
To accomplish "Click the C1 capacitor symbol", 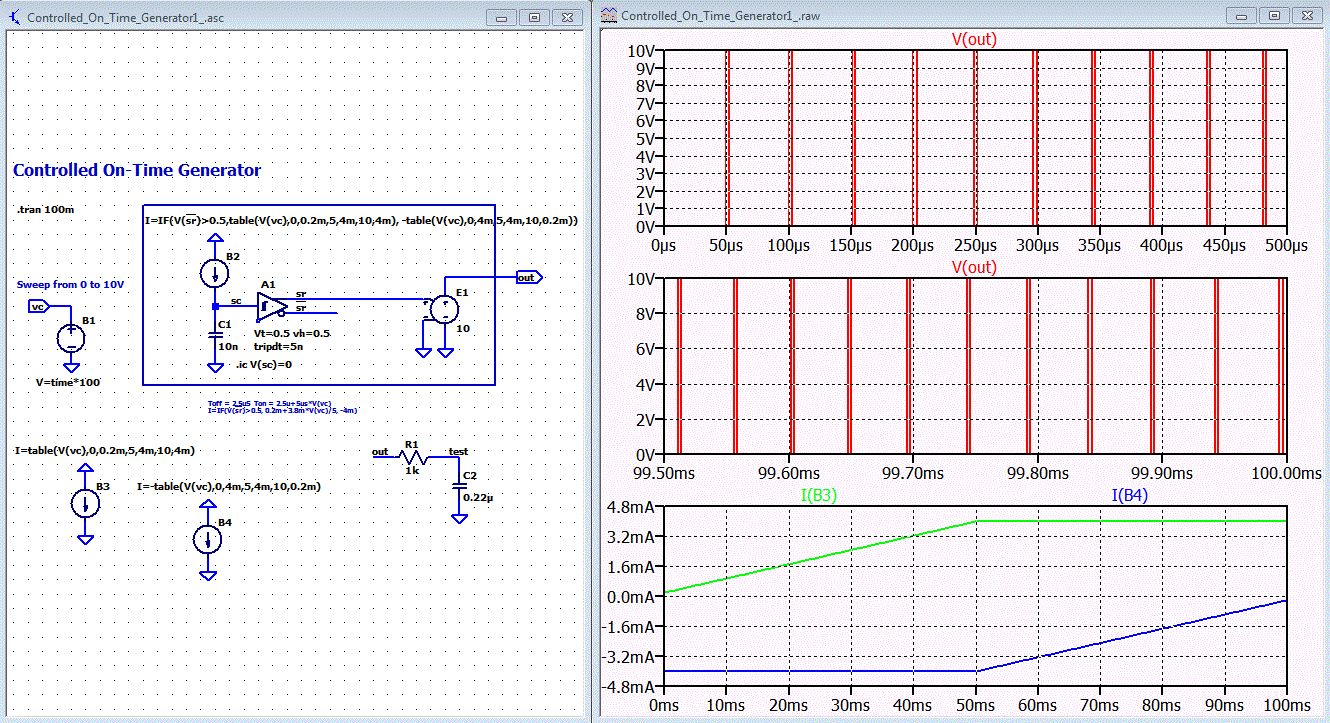I will tap(214, 336).
